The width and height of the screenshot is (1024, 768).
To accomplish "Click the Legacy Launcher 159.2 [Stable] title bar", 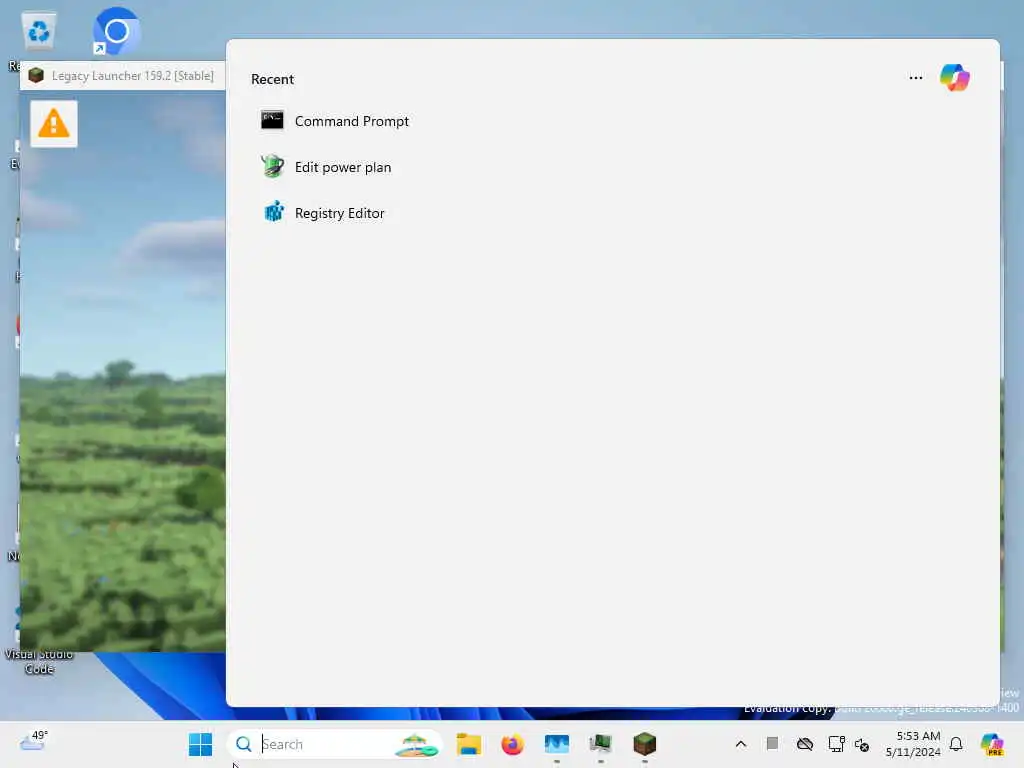I will tap(123, 76).
